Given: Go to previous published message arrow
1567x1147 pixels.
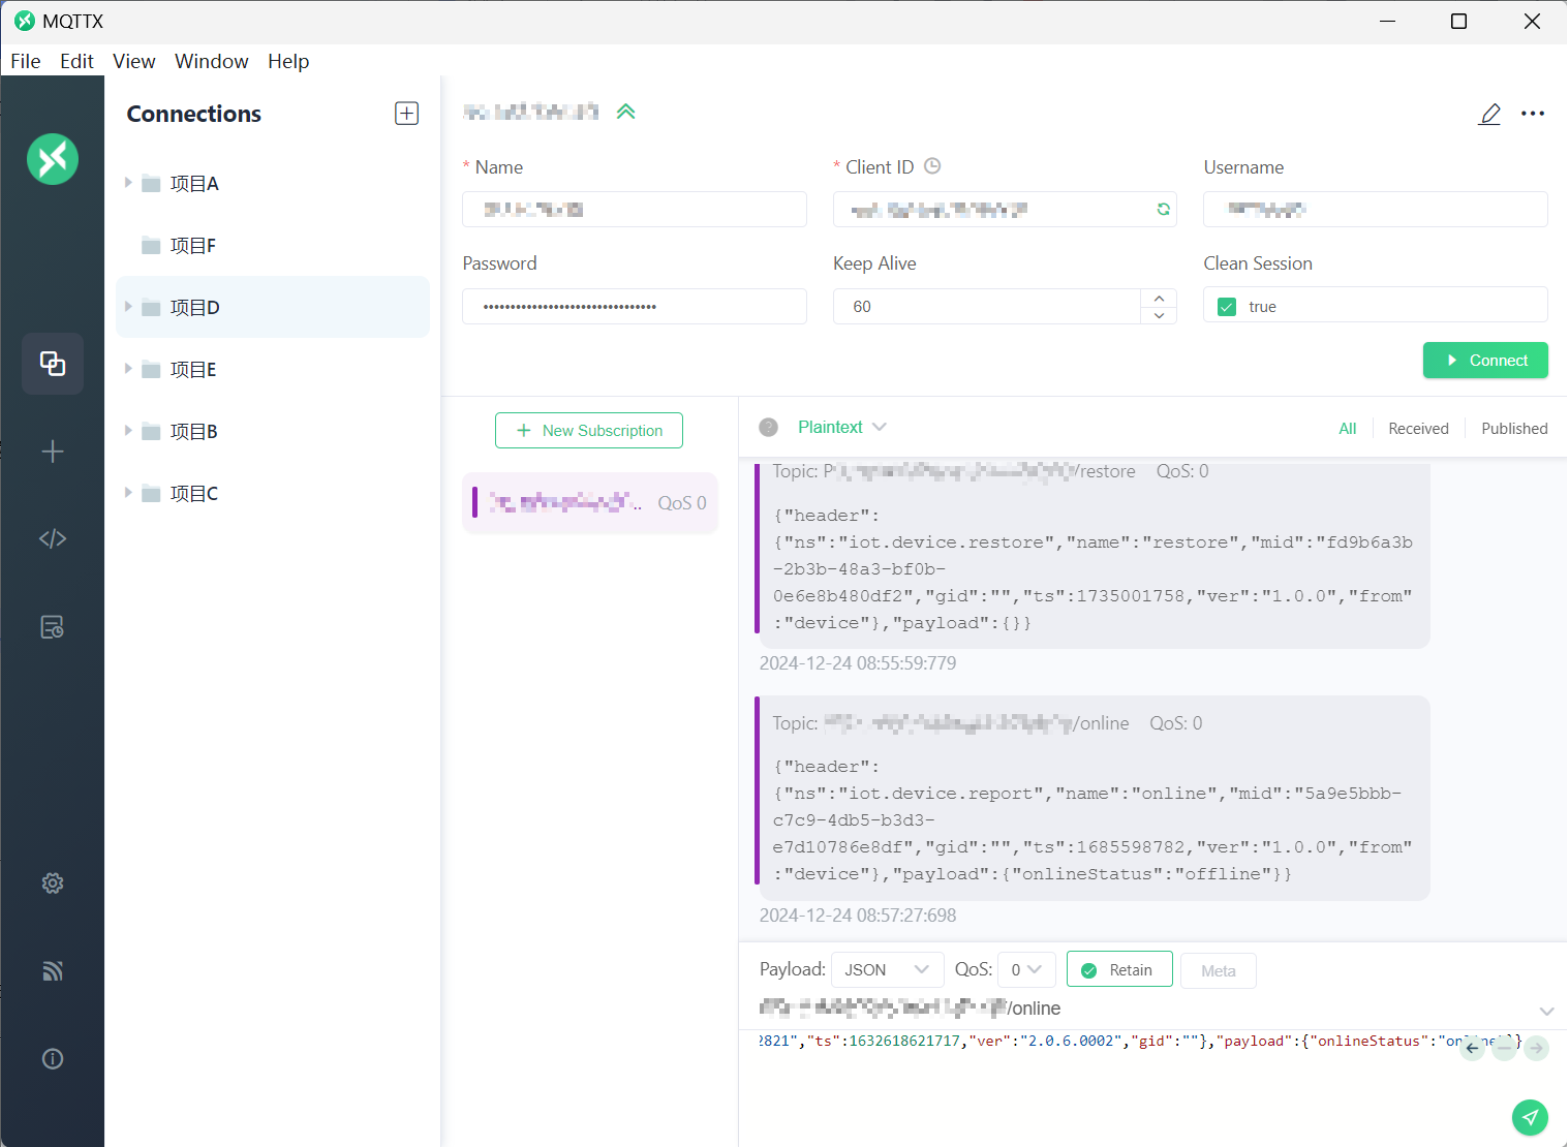Looking at the screenshot, I should tap(1472, 1048).
